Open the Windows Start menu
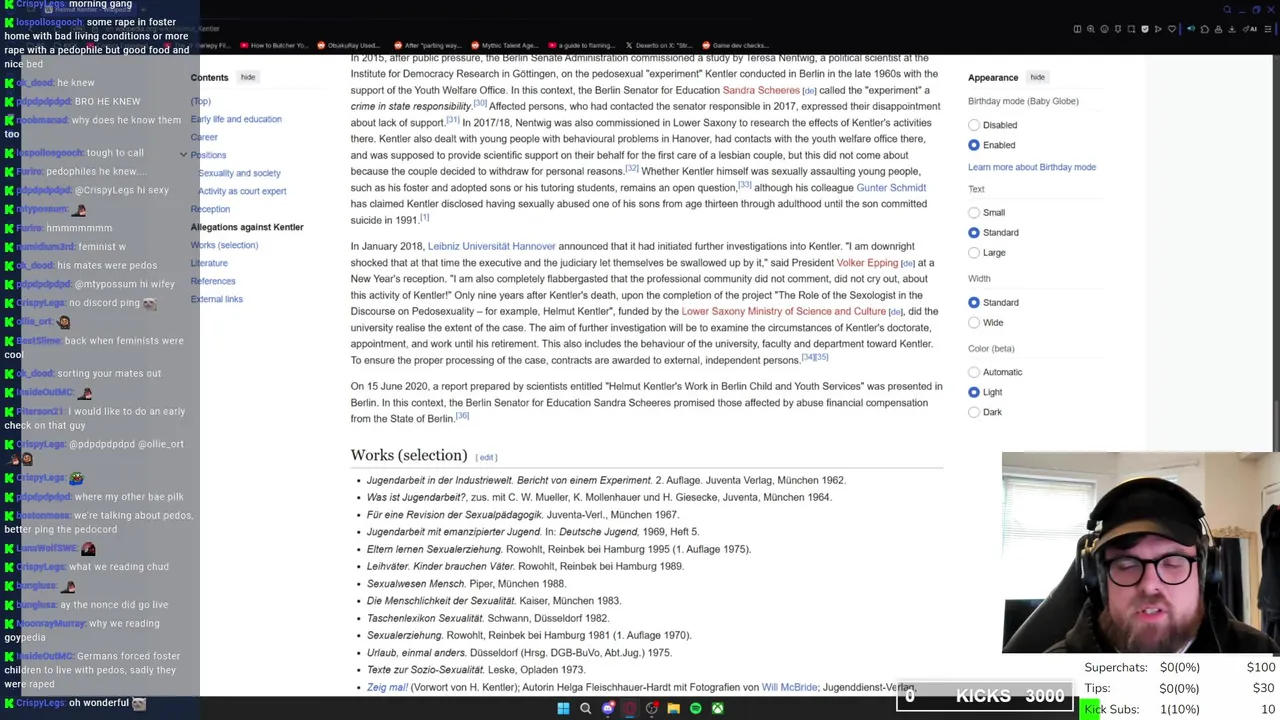 click(x=563, y=708)
